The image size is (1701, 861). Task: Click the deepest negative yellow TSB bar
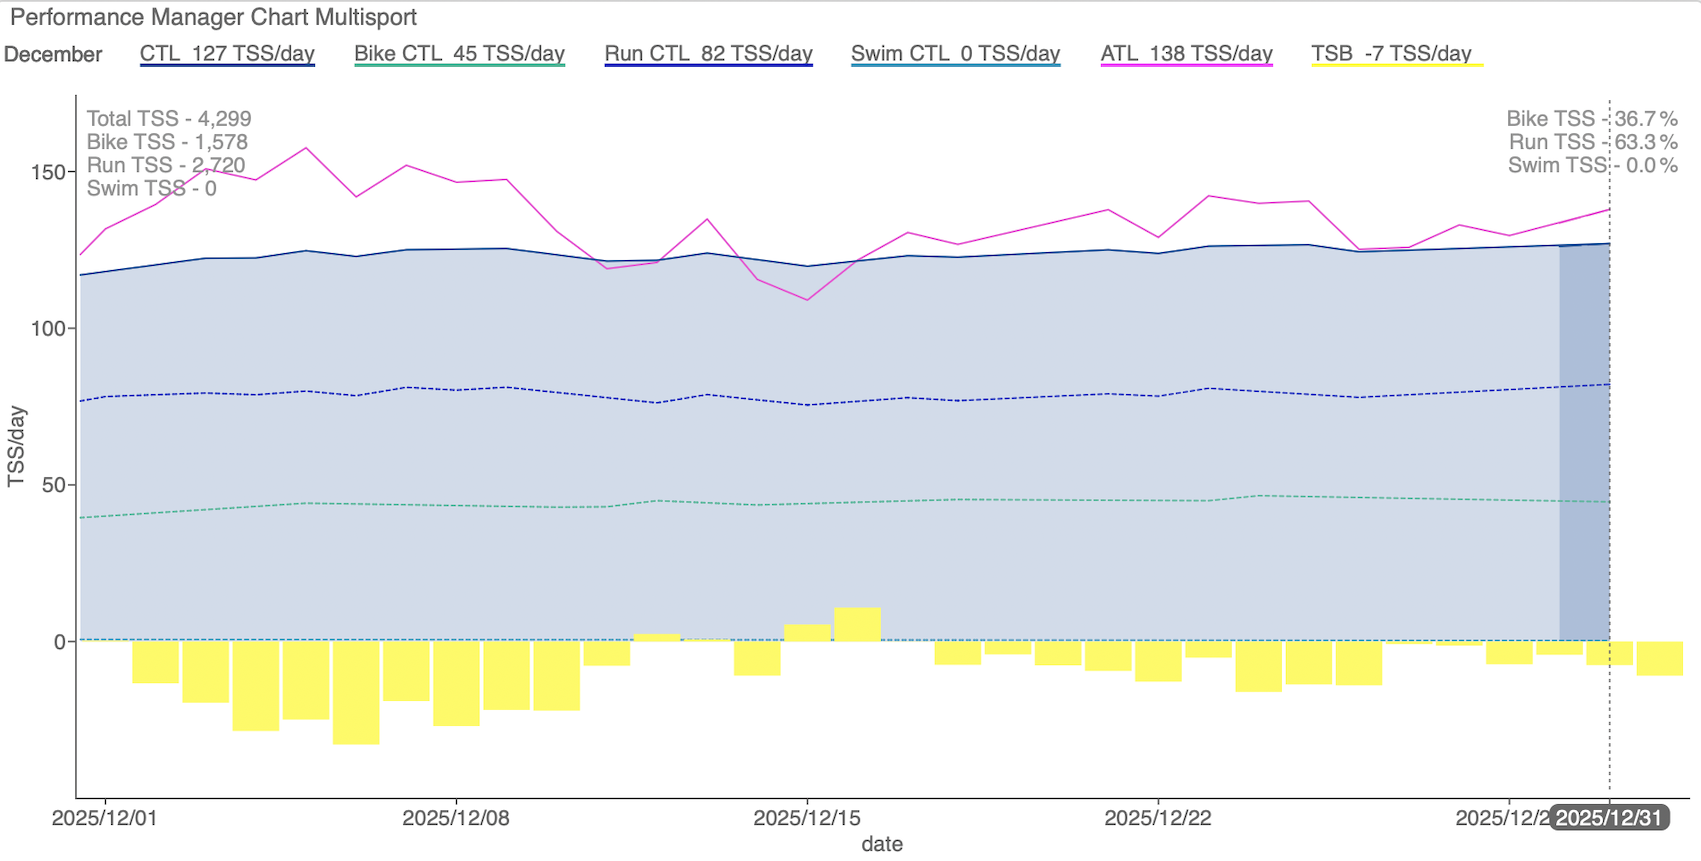(356, 692)
